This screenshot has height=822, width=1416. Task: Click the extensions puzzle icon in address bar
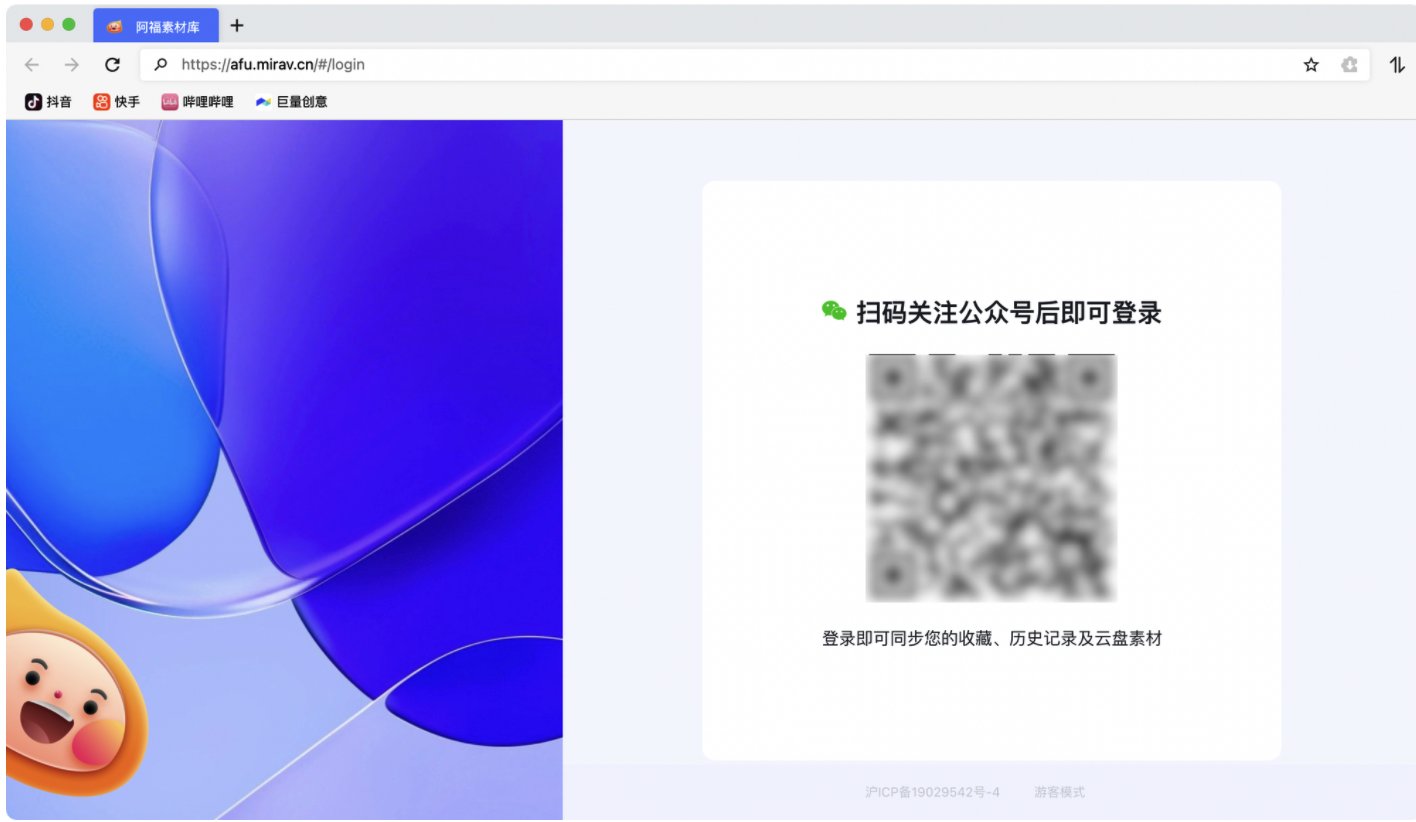[x=1349, y=64]
